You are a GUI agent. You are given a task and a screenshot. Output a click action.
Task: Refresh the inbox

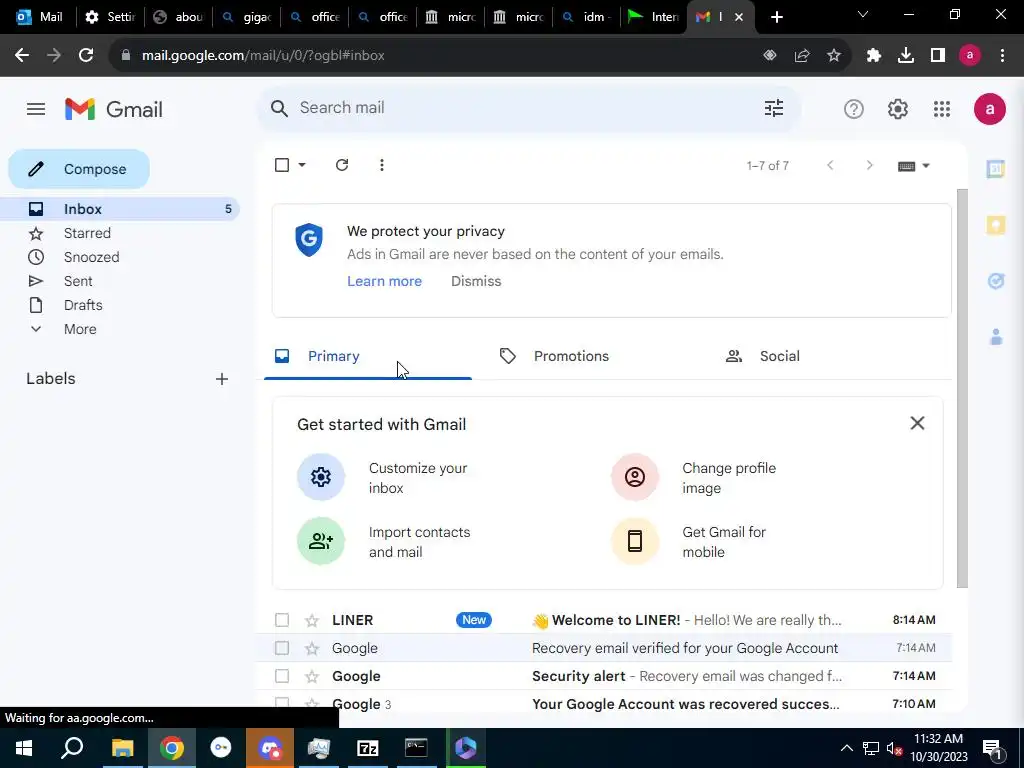point(342,165)
